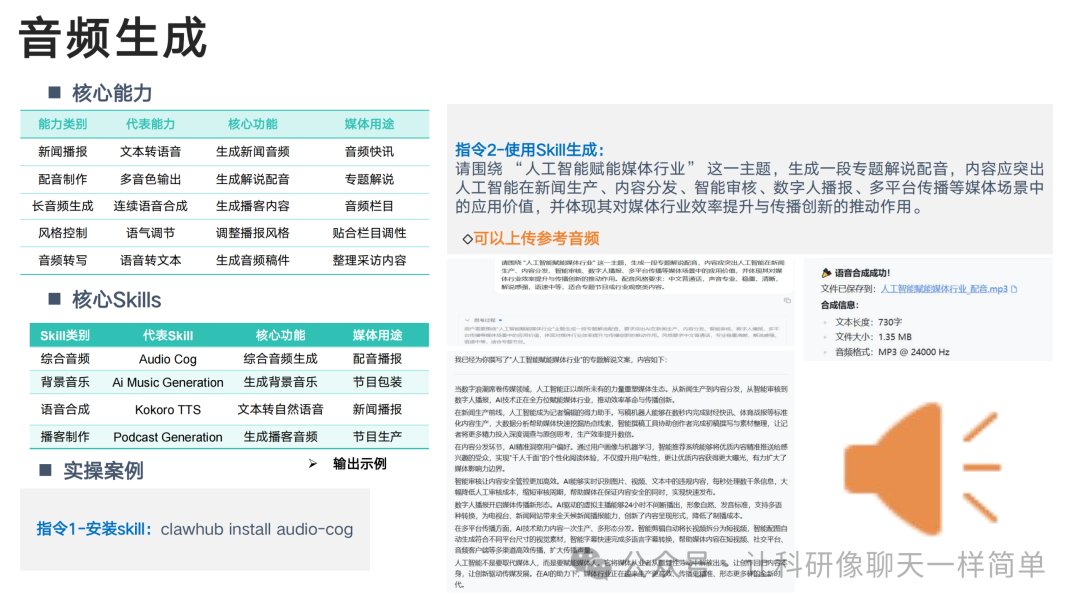Click the 文本转自然语音 cell

(280, 410)
